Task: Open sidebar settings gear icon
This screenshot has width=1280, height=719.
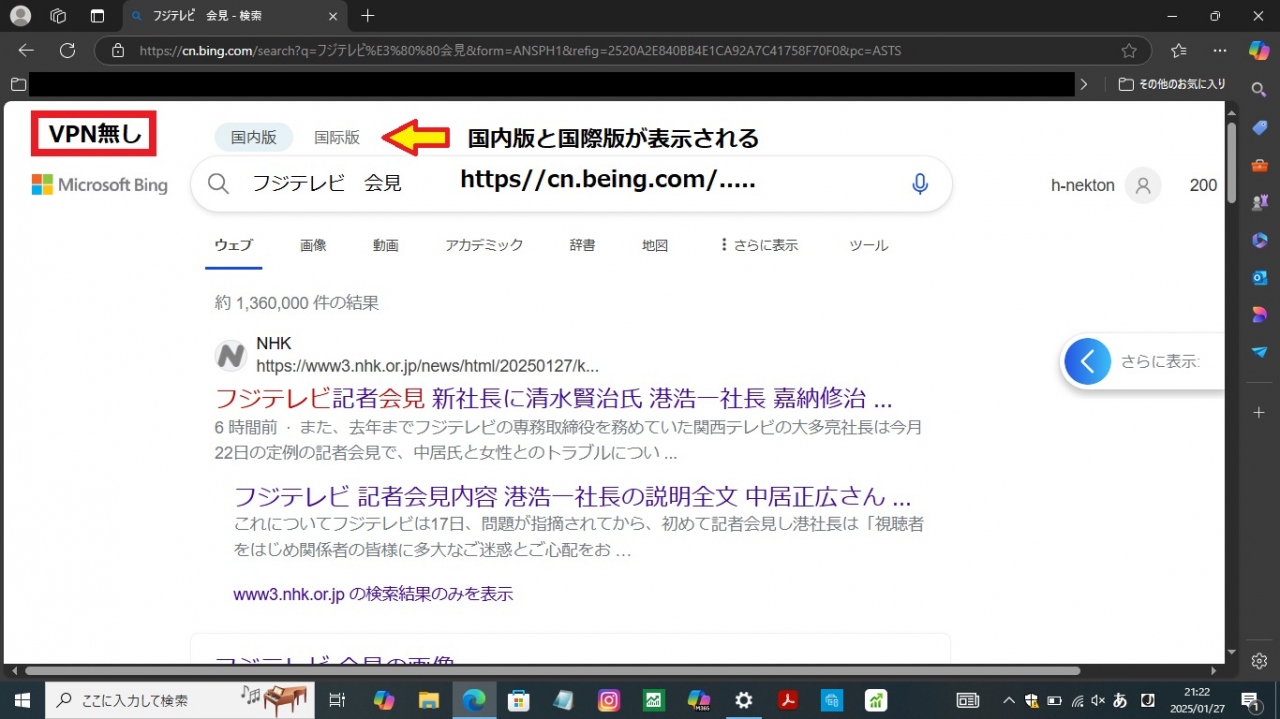Action: [1259, 661]
